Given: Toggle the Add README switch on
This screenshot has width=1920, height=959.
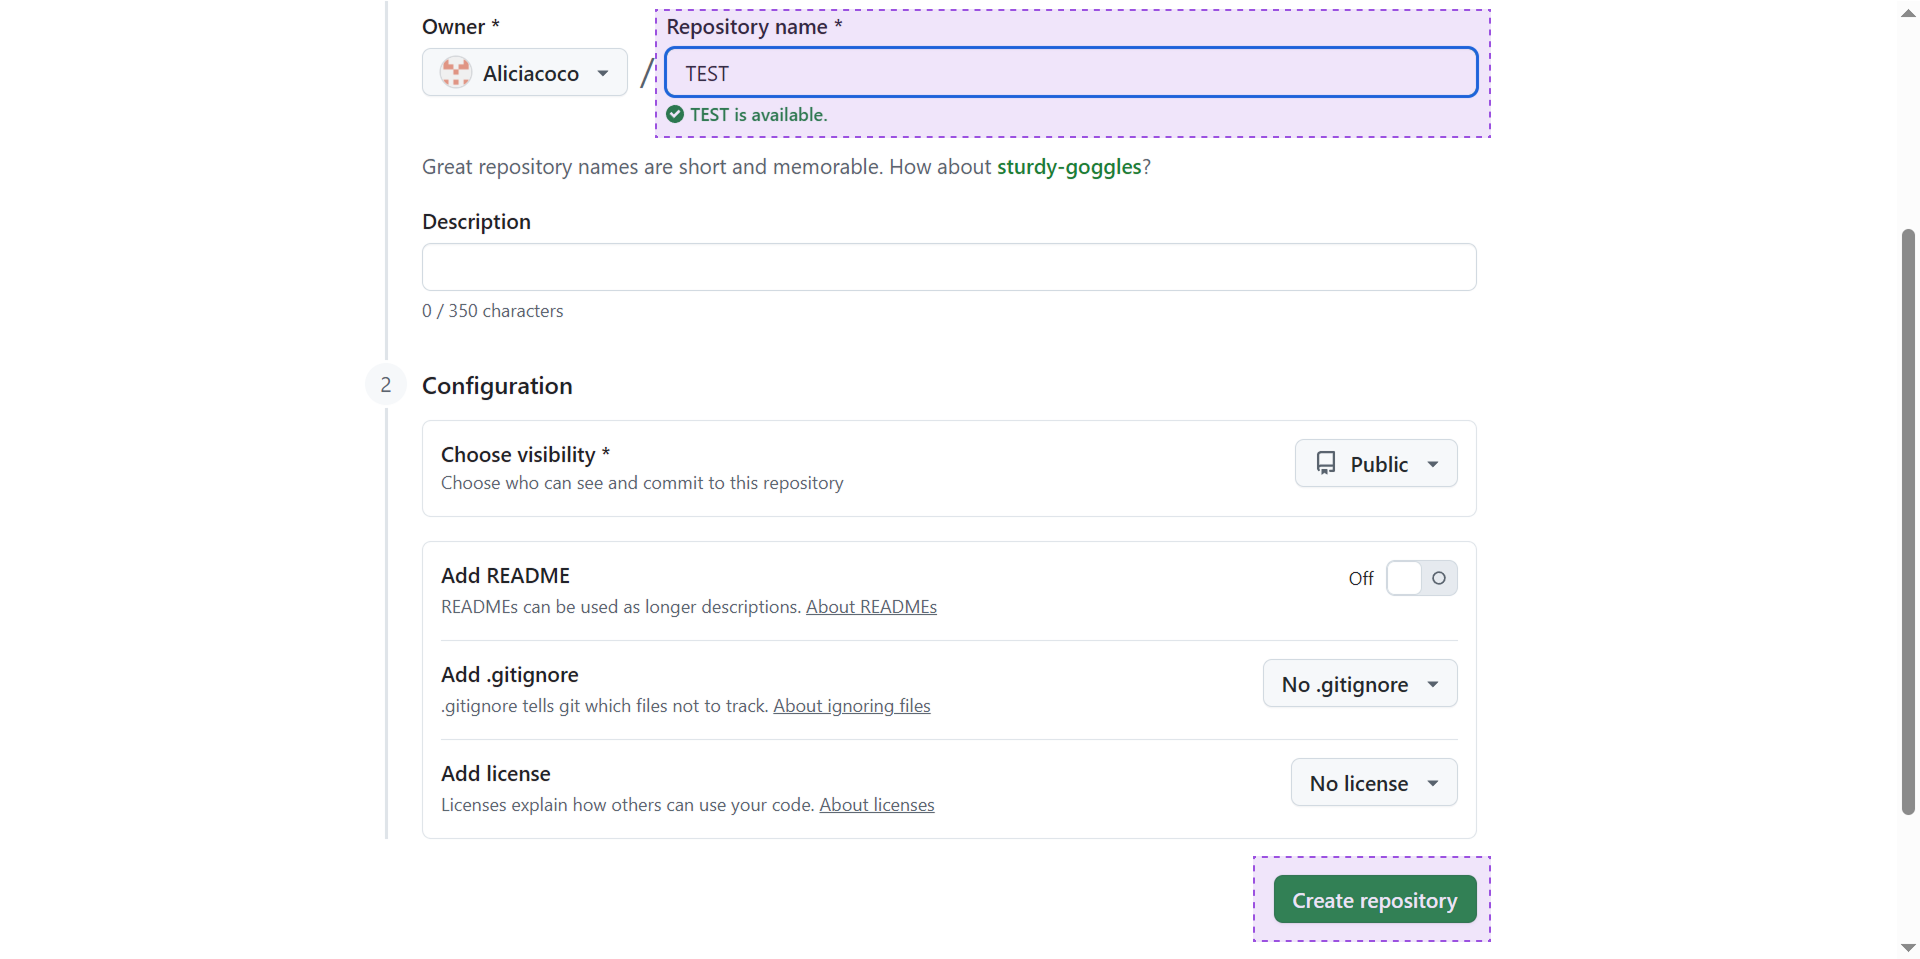Looking at the screenshot, I should (1421, 578).
